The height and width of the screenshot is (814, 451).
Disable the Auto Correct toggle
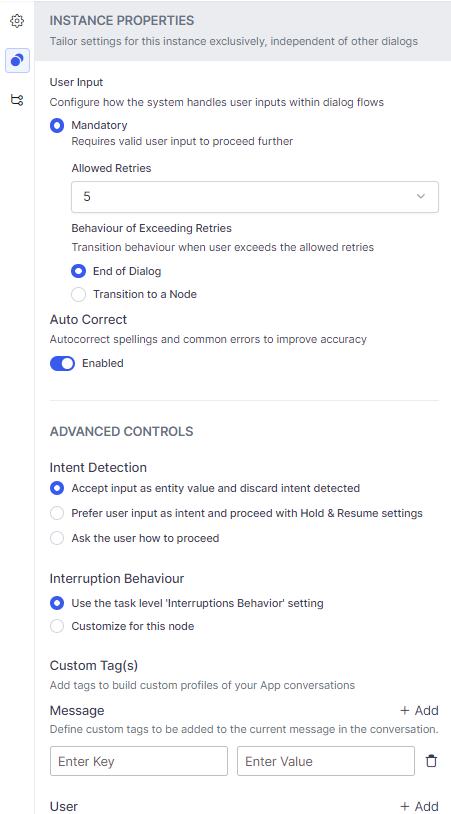coord(62,363)
